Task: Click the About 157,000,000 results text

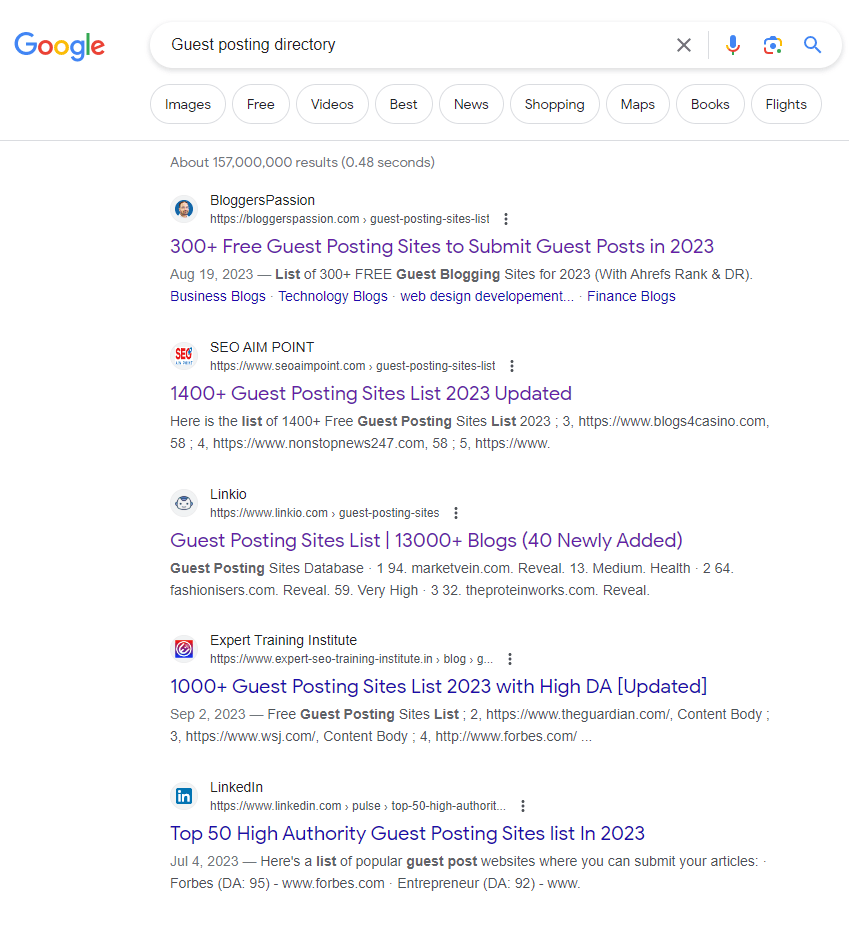Action: pos(302,162)
